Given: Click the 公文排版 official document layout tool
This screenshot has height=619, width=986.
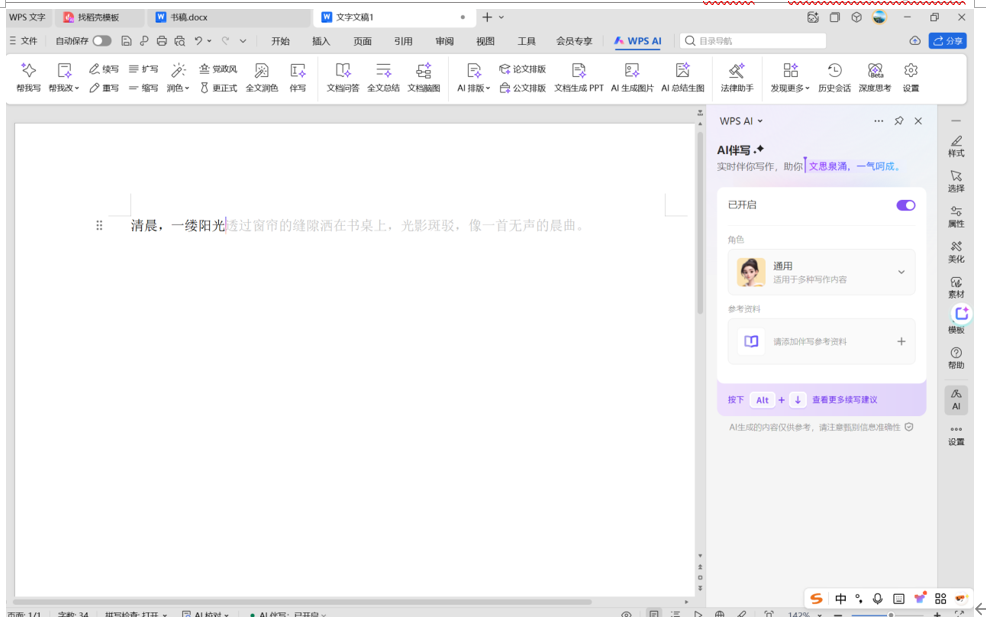Looking at the screenshot, I should click(x=522, y=88).
